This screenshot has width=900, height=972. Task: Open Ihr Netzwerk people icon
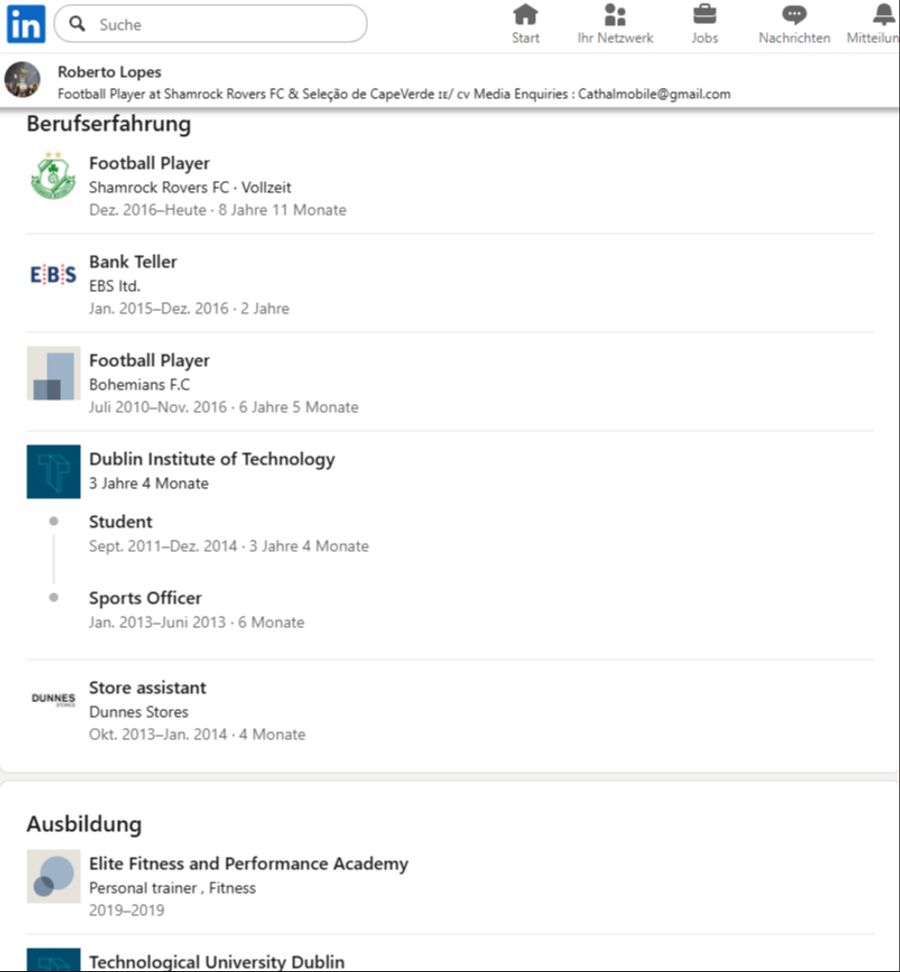point(615,15)
